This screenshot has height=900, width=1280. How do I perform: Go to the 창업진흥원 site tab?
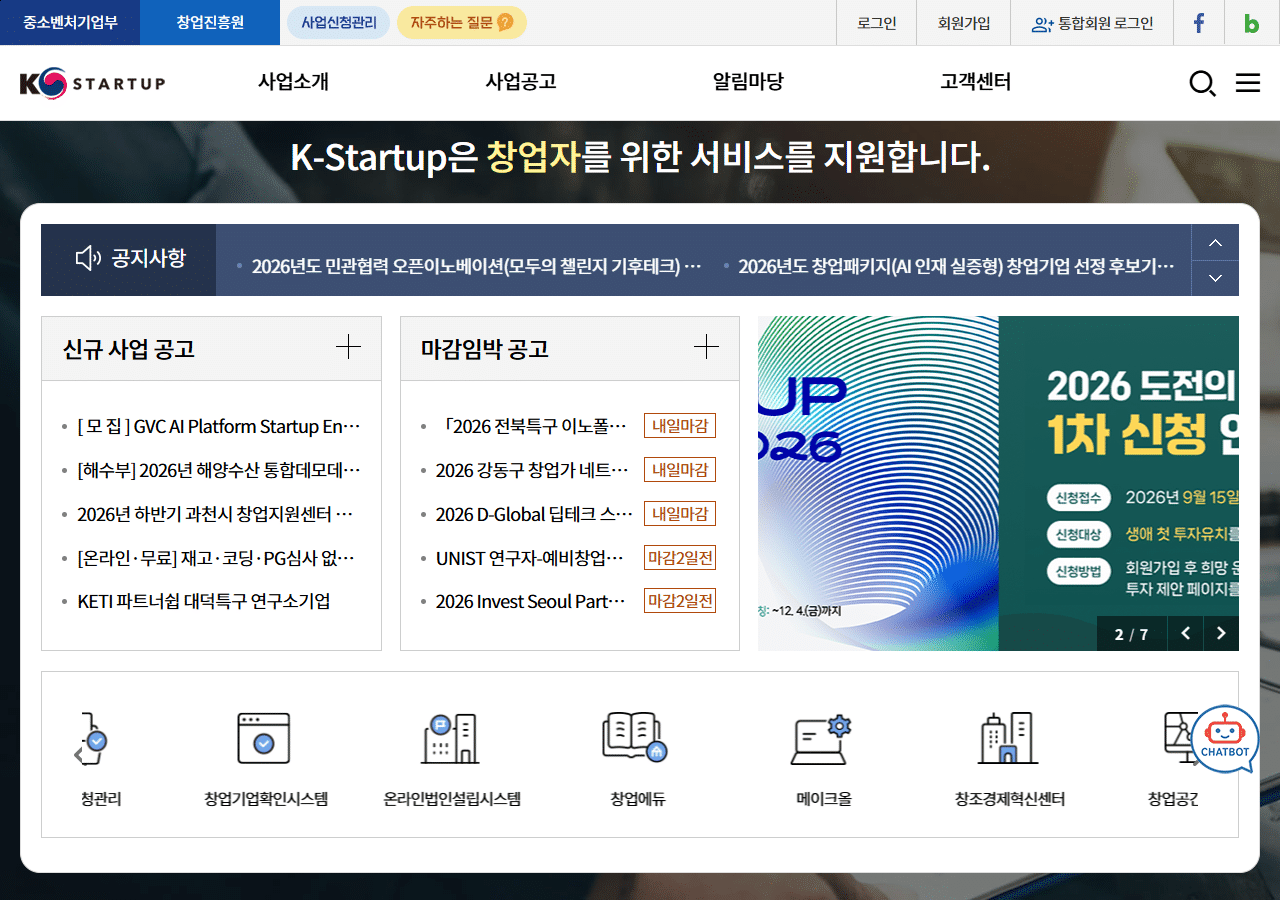210,22
